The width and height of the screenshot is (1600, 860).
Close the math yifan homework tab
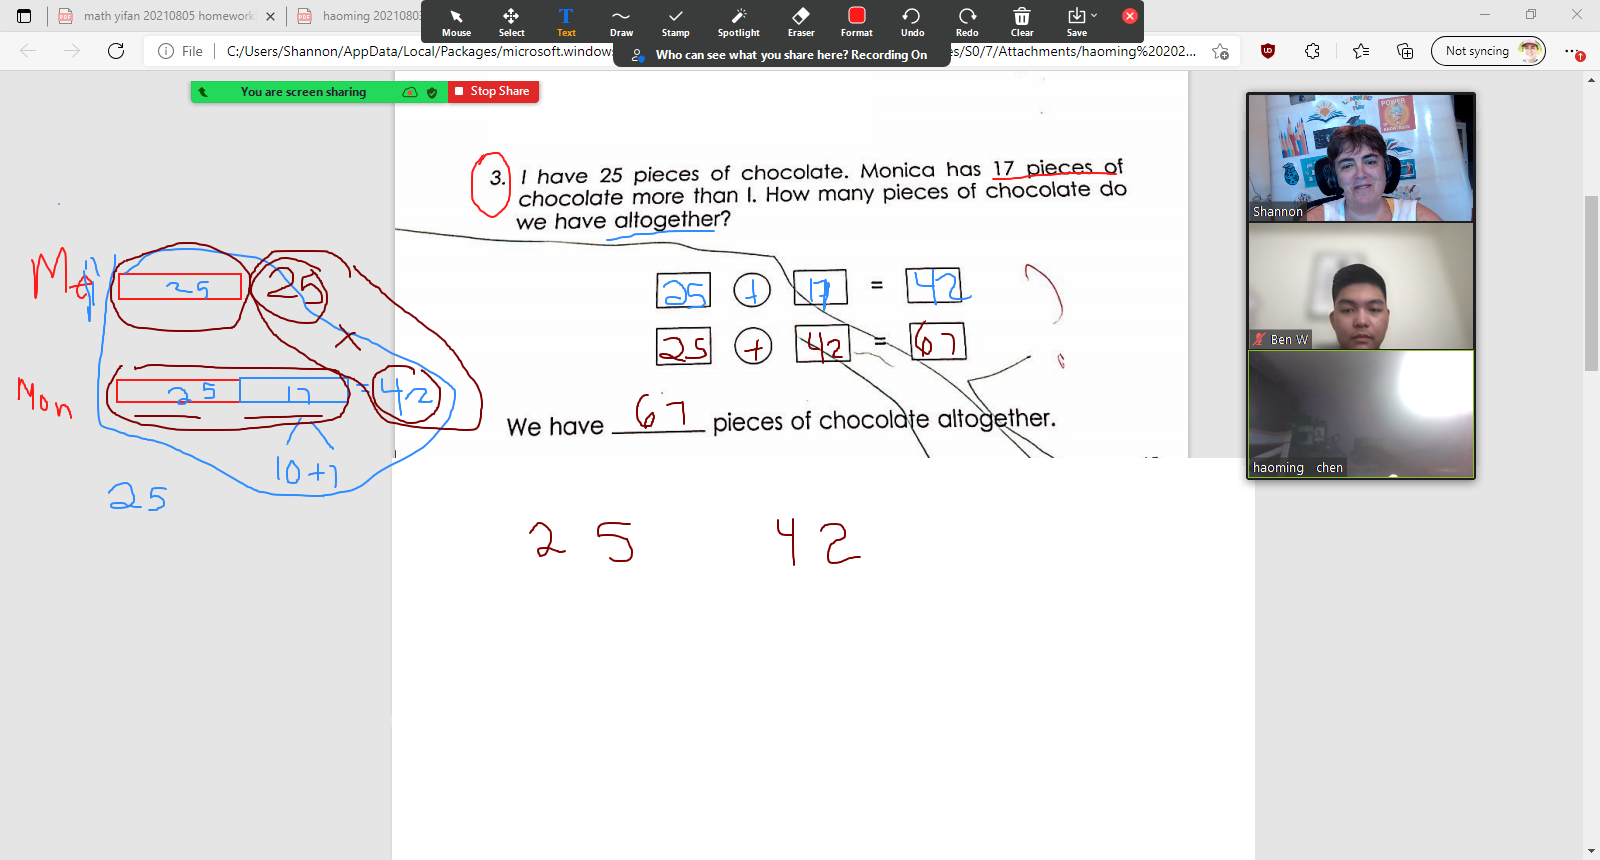(270, 16)
